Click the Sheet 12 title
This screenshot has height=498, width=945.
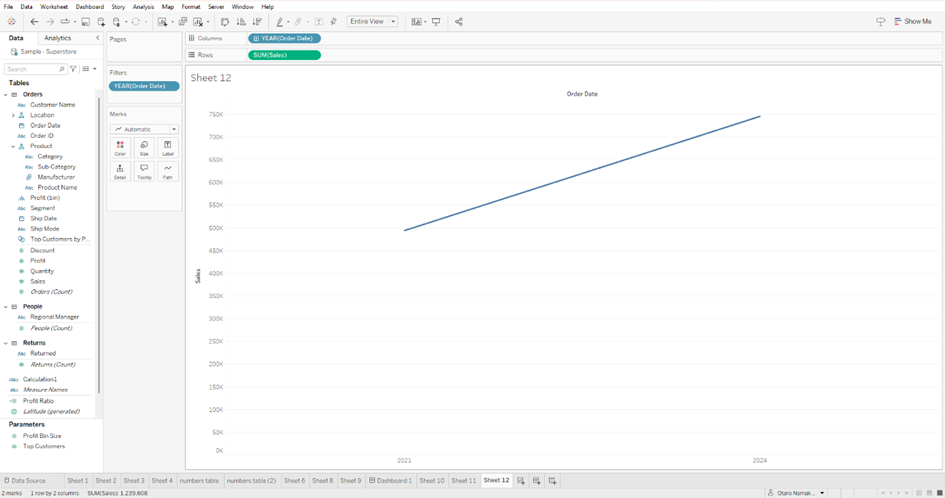[x=211, y=78]
